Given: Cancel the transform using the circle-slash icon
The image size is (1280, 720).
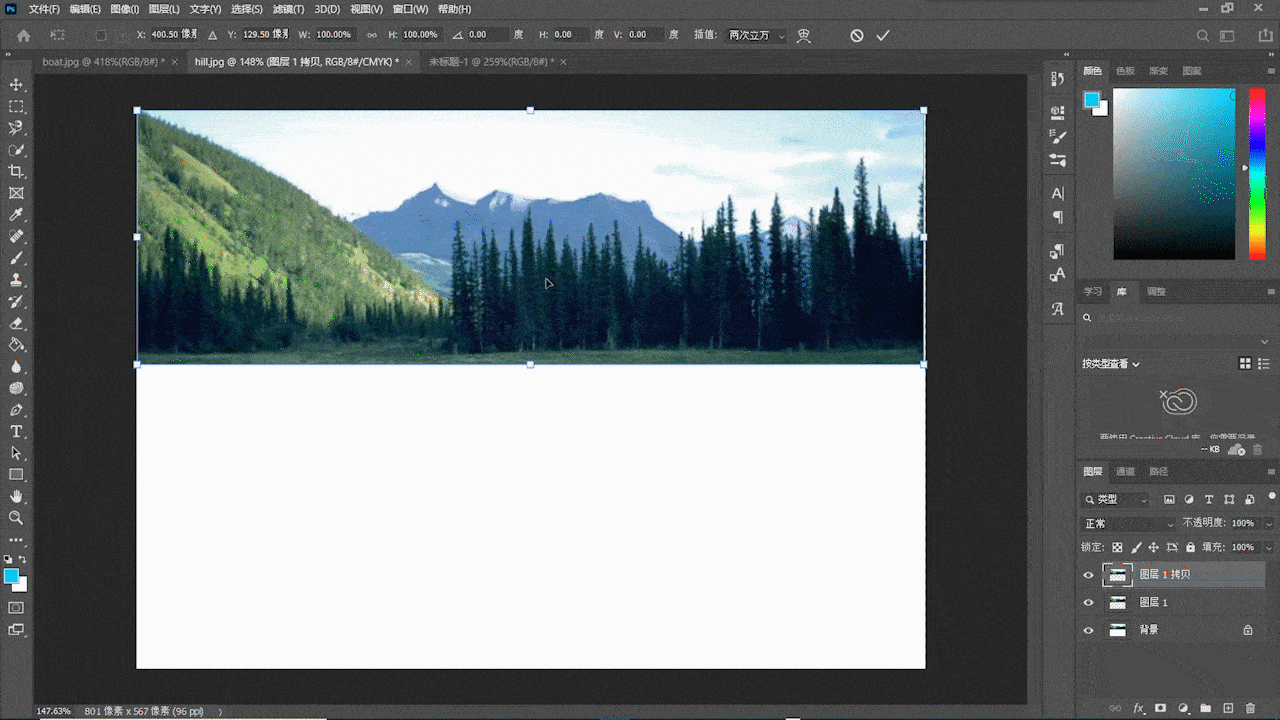Looking at the screenshot, I should point(857,35).
